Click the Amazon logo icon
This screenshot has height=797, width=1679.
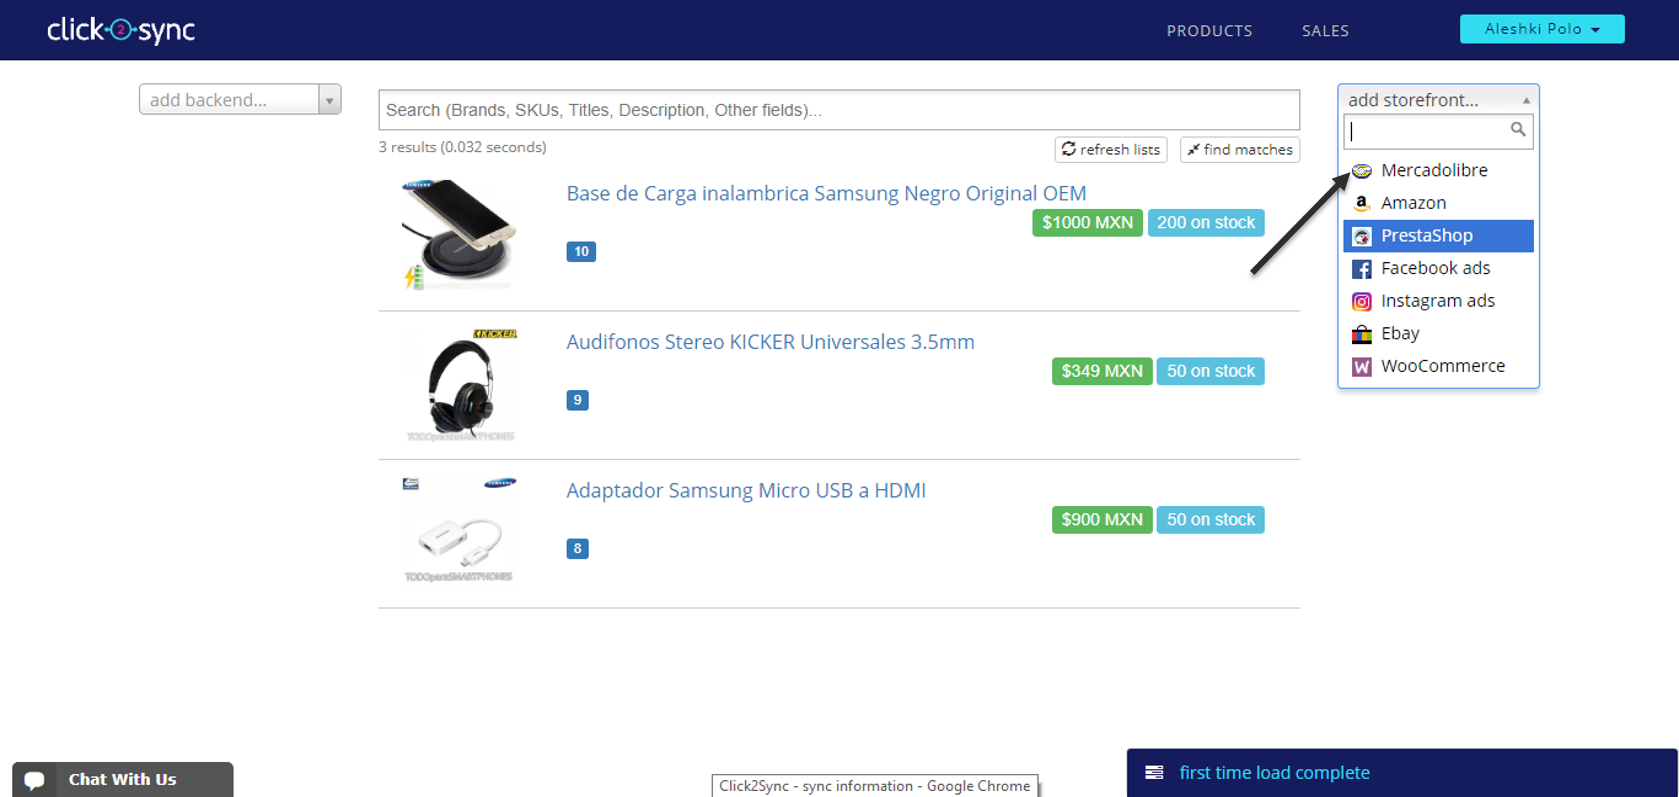1361,203
